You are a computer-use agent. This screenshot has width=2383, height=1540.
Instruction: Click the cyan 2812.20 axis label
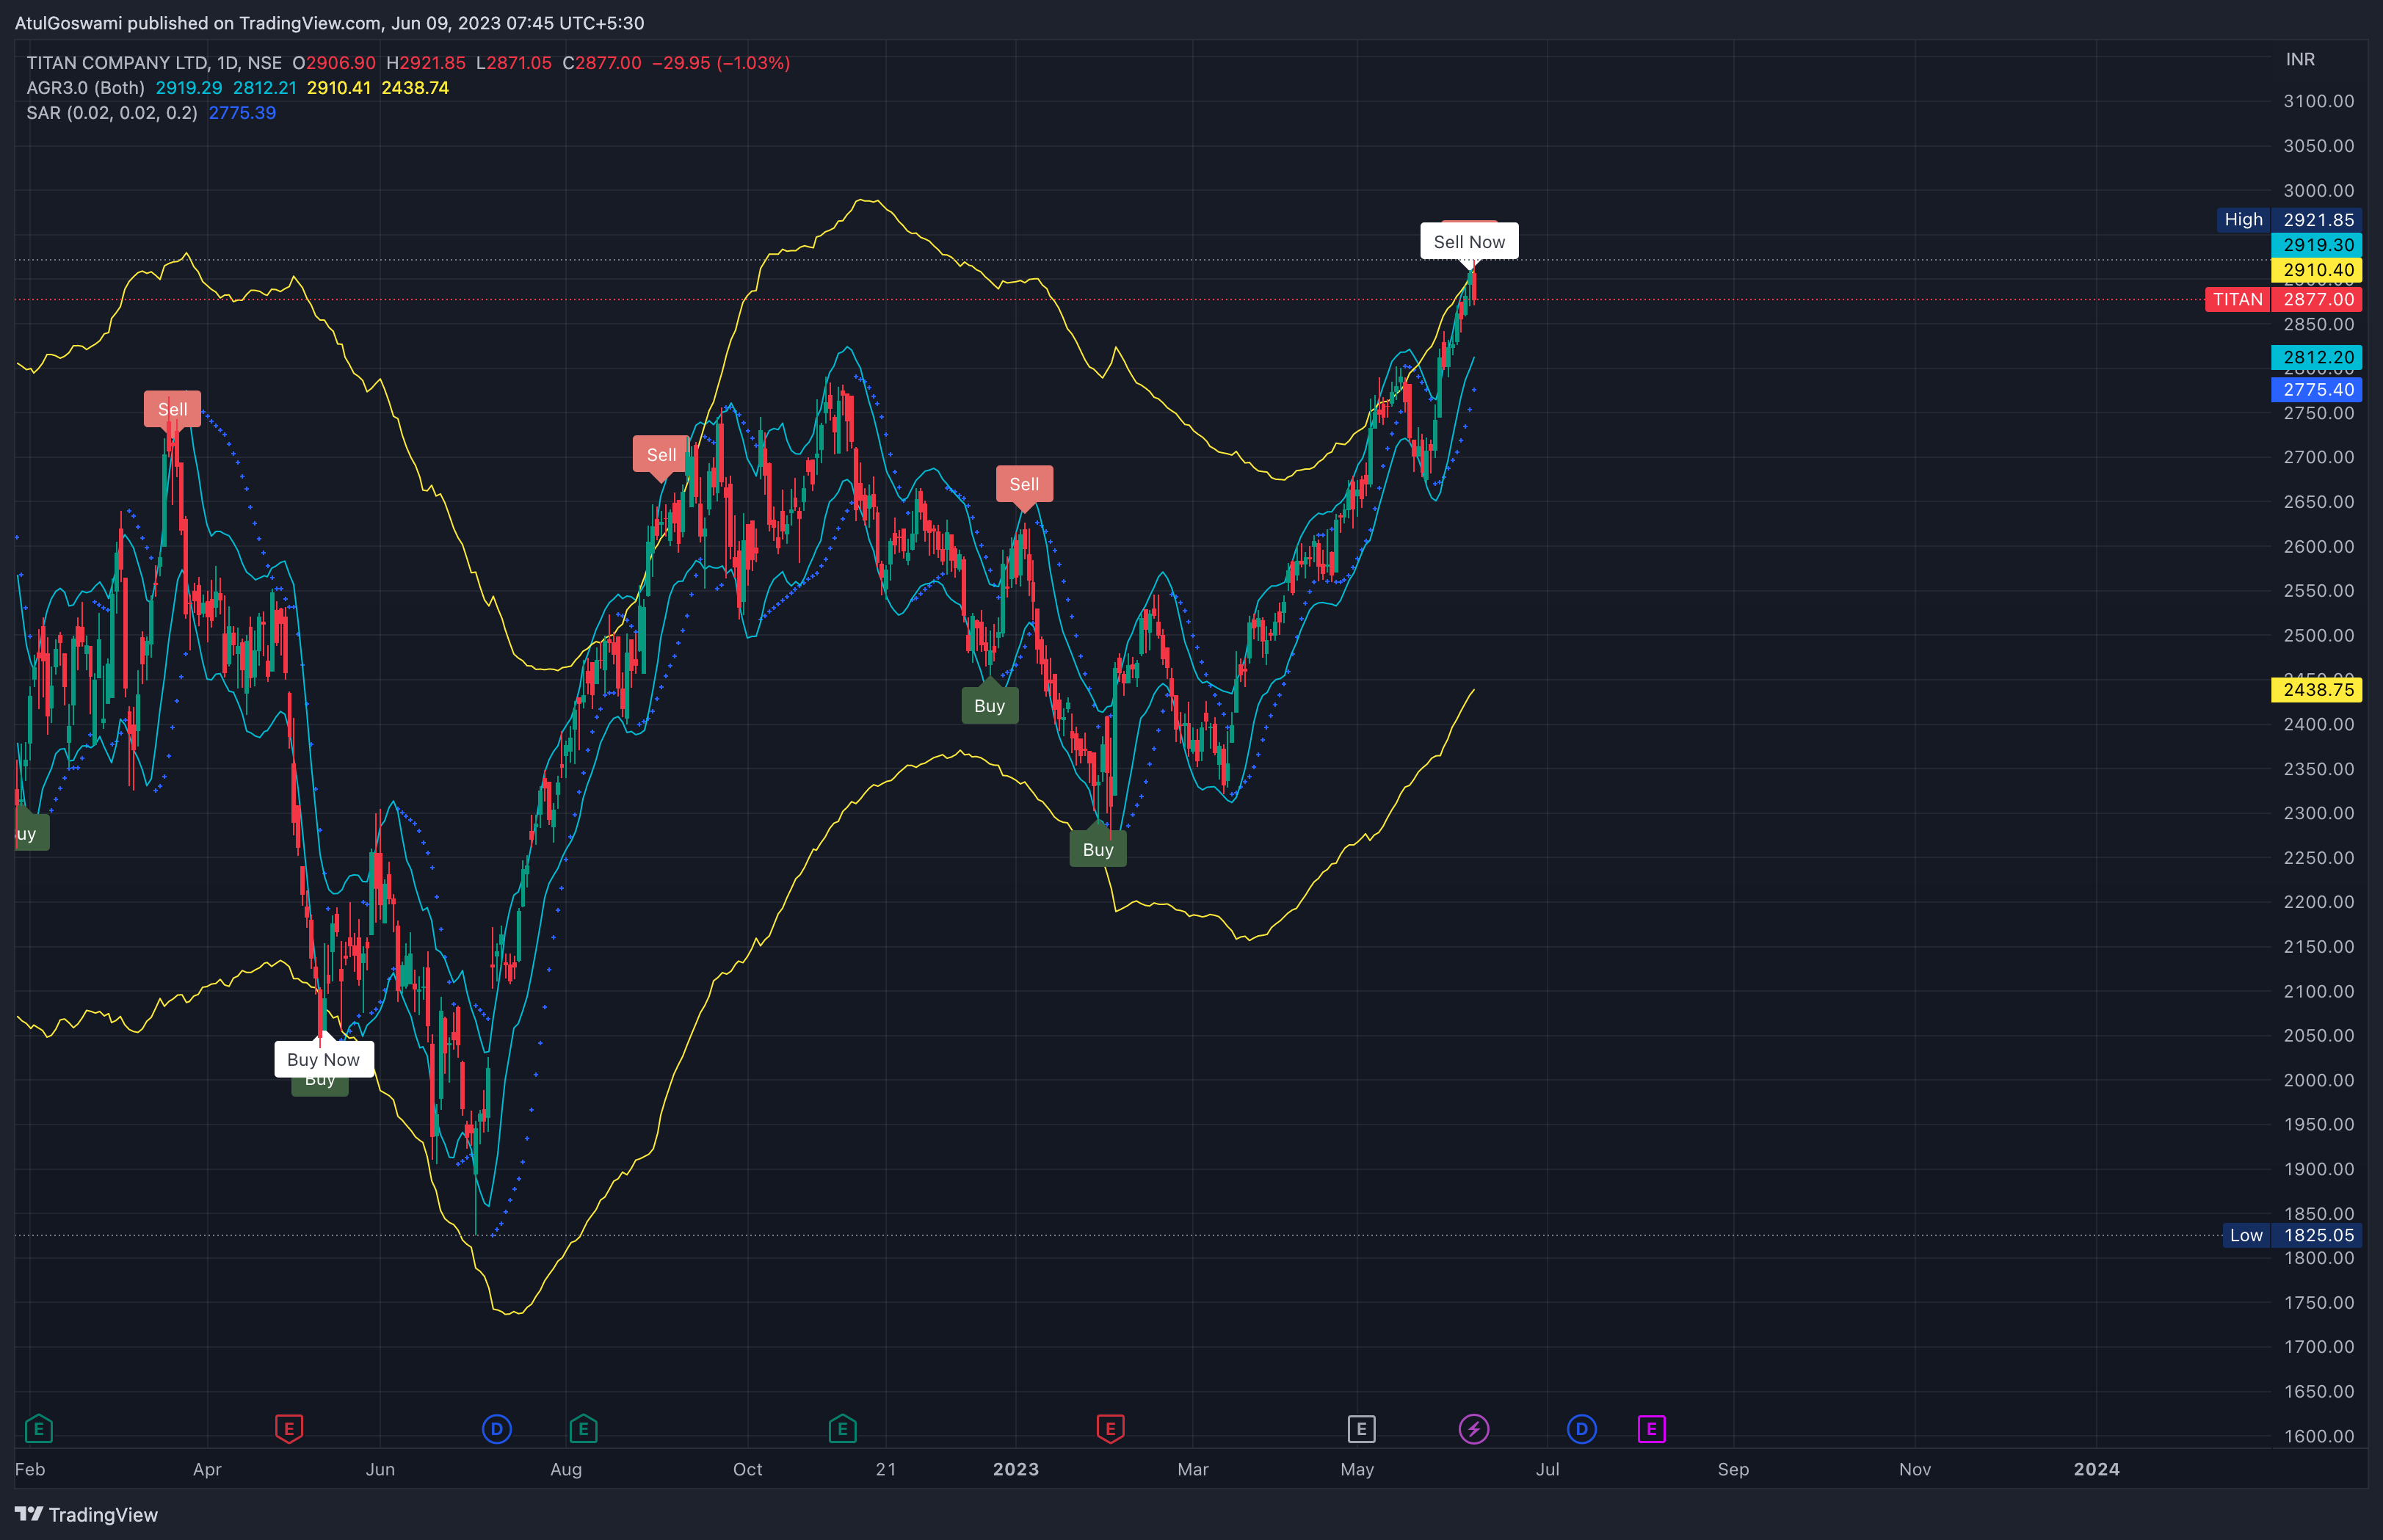click(2317, 357)
